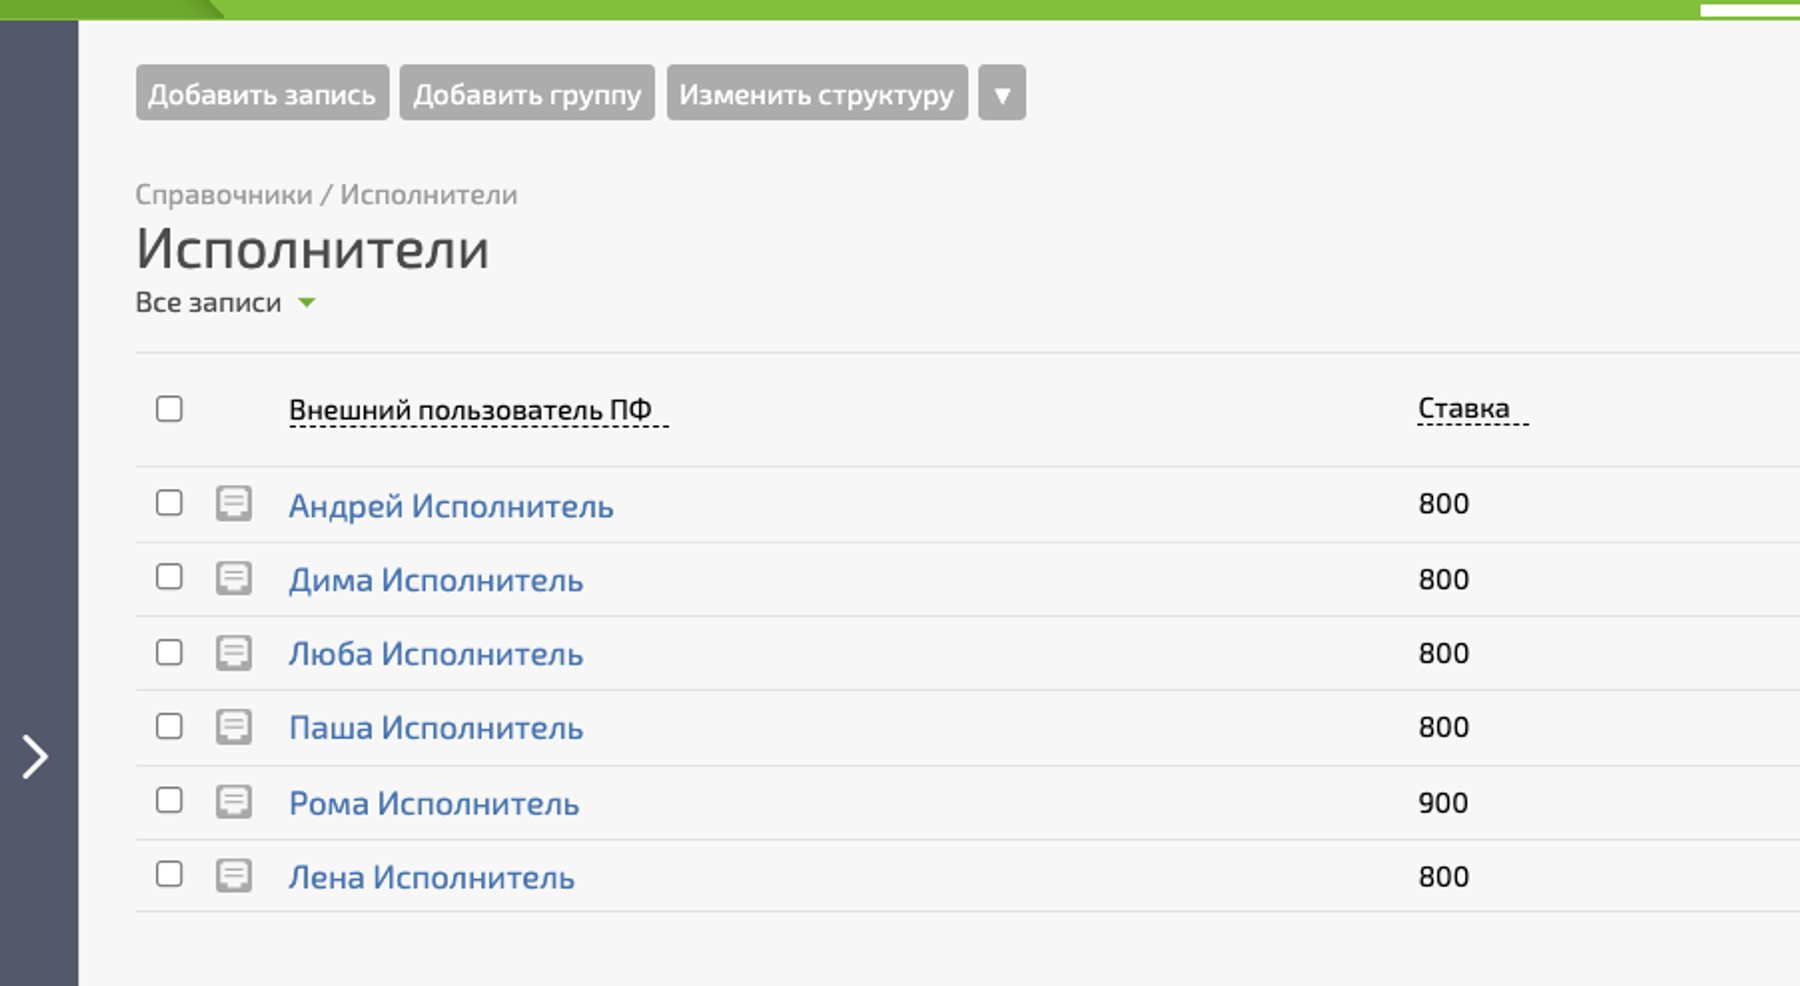Click the Изменить структуру button

click(816, 94)
